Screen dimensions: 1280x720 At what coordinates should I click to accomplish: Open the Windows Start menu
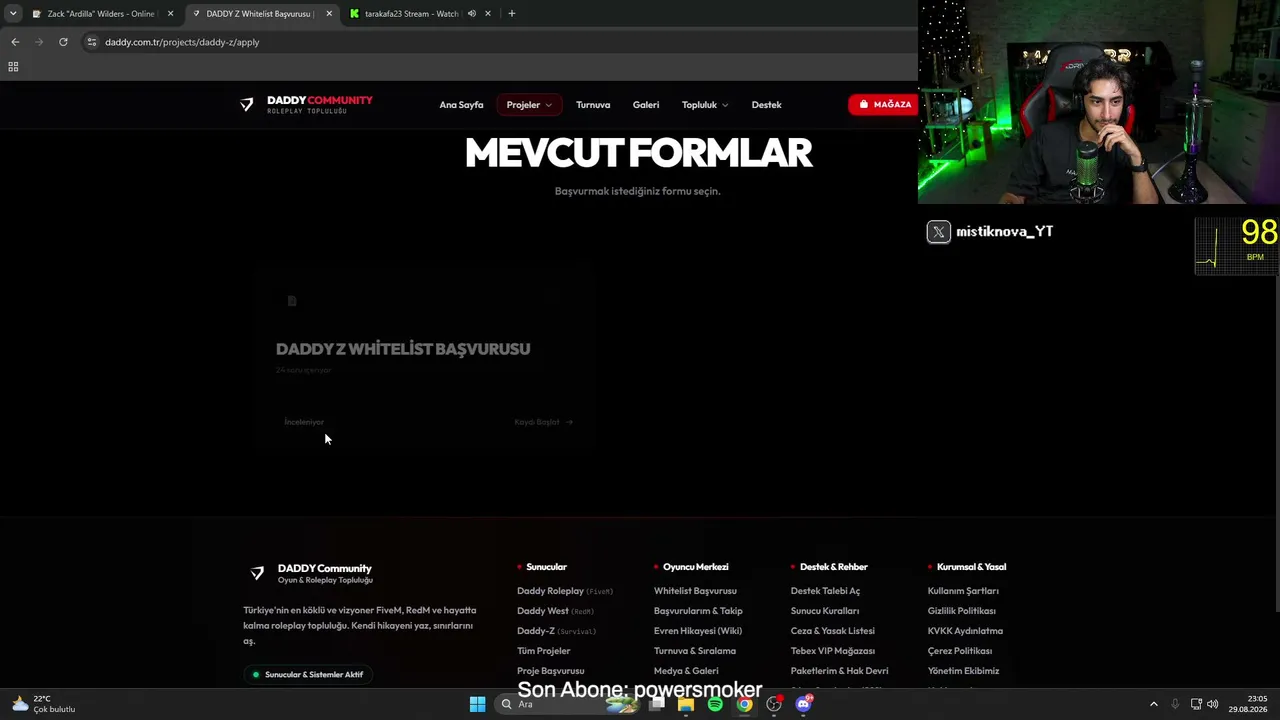pos(477,704)
